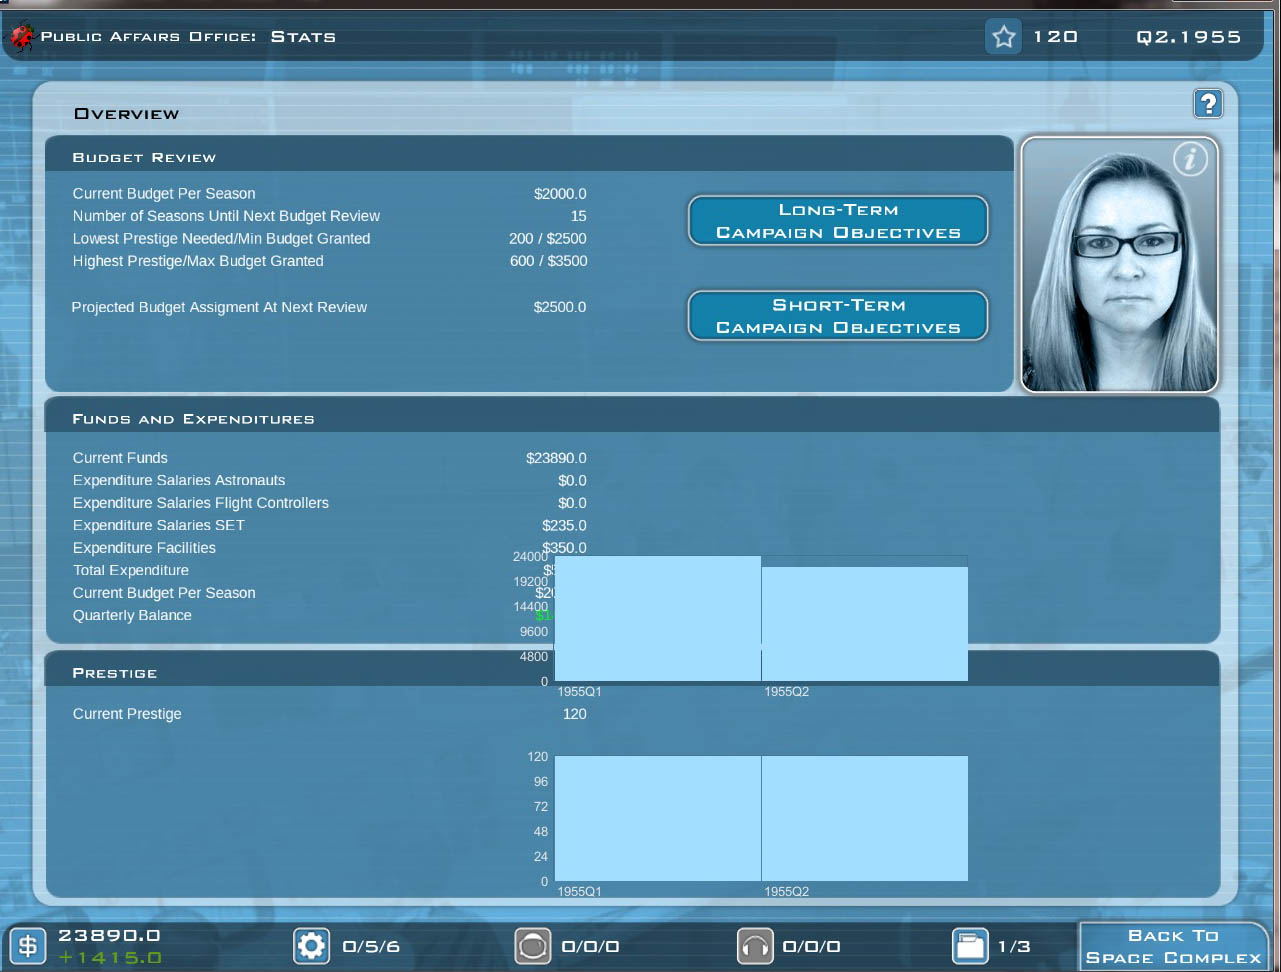Click the 1955Q1 bar in the prestige chart
This screenshot has width=1281, height=972.
(658, 818)
